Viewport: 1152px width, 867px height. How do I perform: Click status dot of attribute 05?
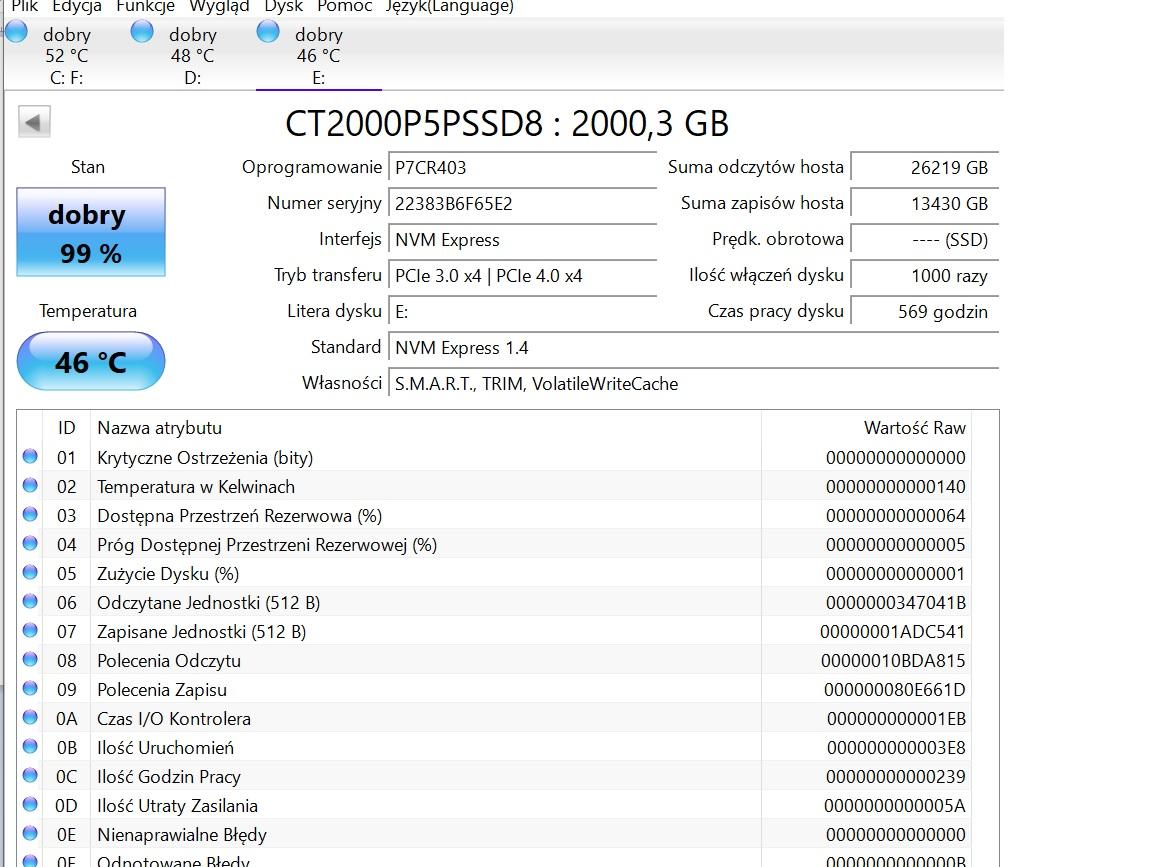(30, 572)
